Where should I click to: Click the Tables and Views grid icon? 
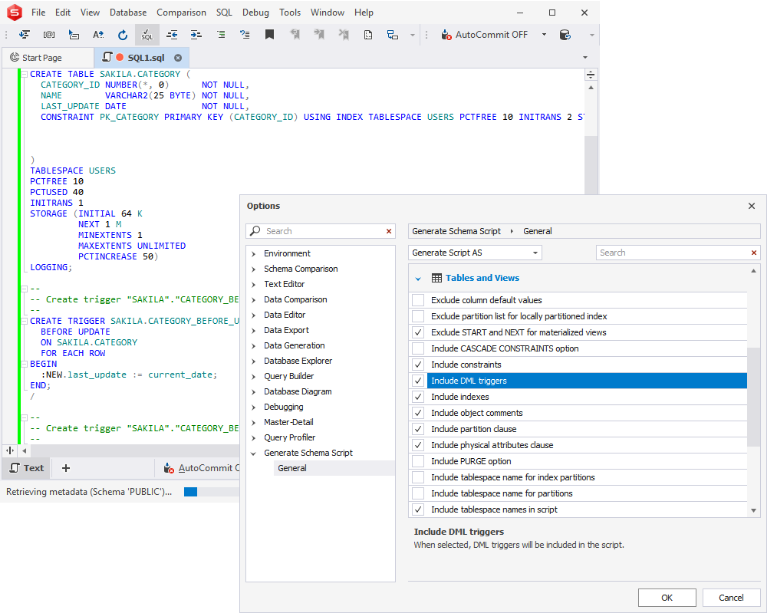point(437,278)
